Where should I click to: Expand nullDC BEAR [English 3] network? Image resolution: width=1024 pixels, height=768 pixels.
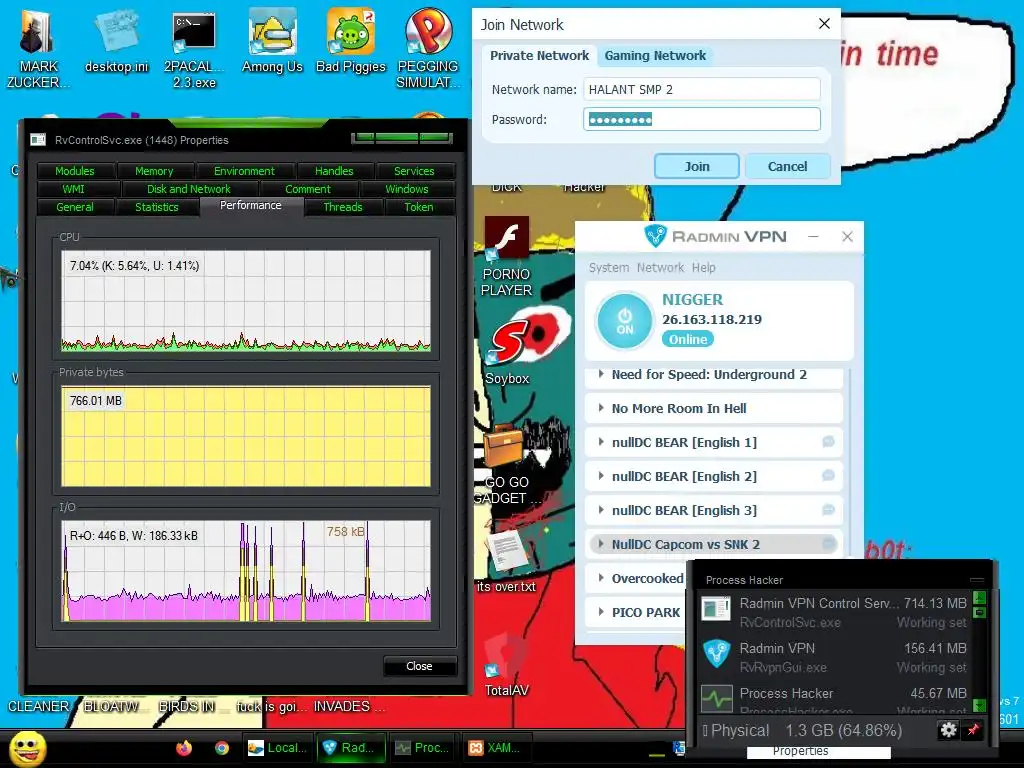601,510
